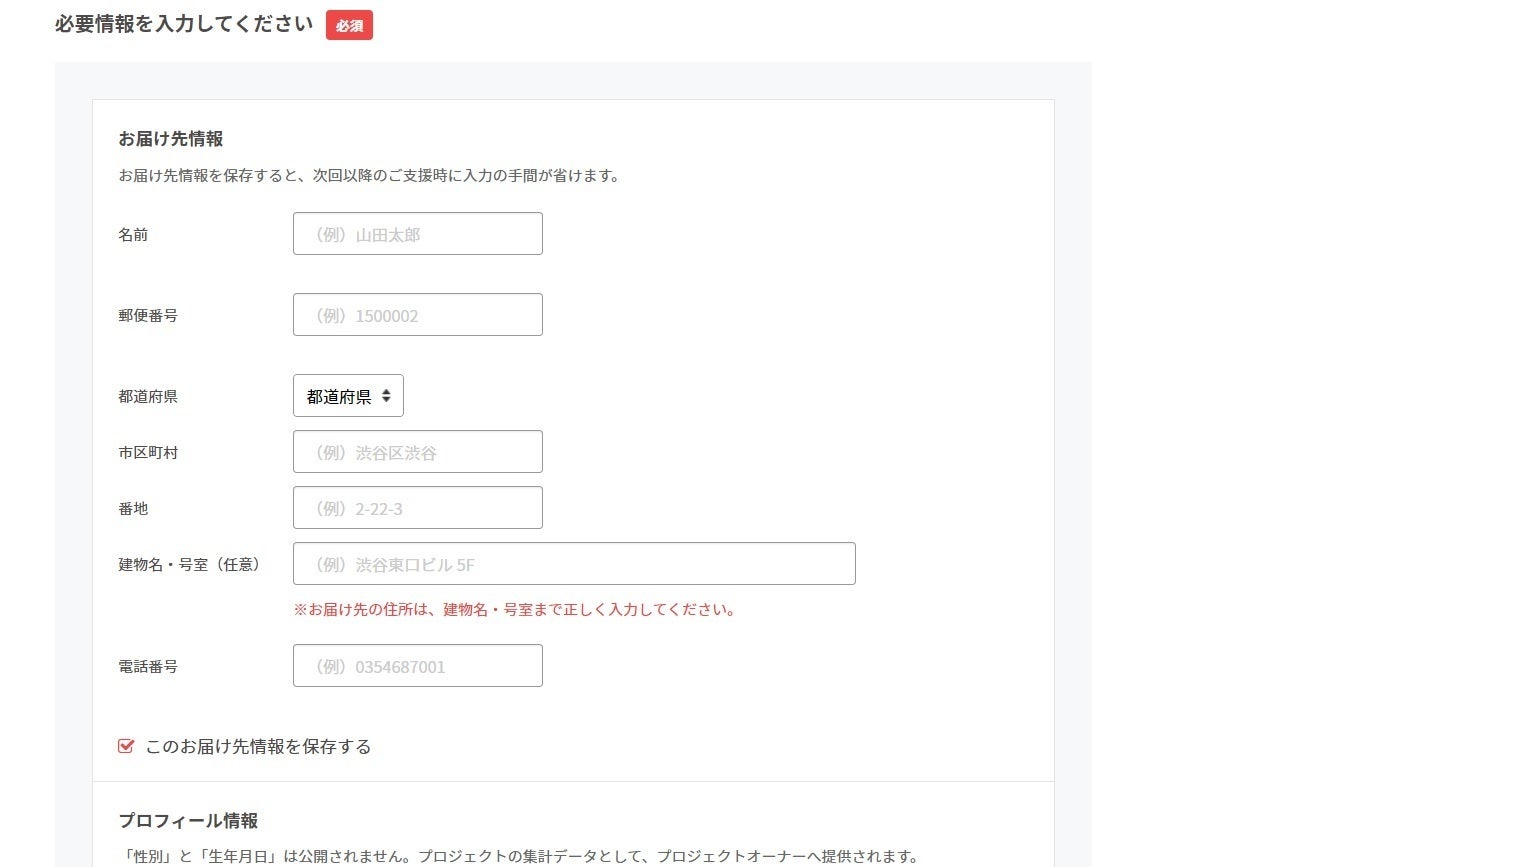
Task: Click the 電話番号 field label
Action: (x=148, y=667)
